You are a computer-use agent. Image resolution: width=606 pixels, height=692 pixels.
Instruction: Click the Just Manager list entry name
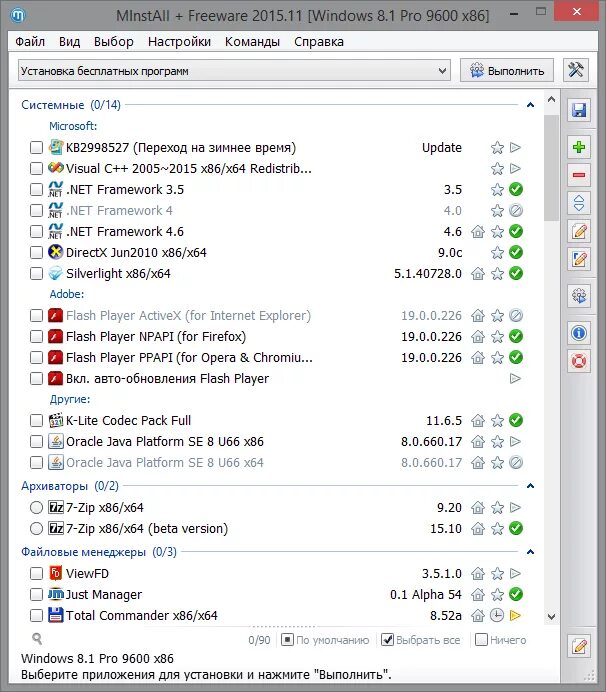[104, 594]
